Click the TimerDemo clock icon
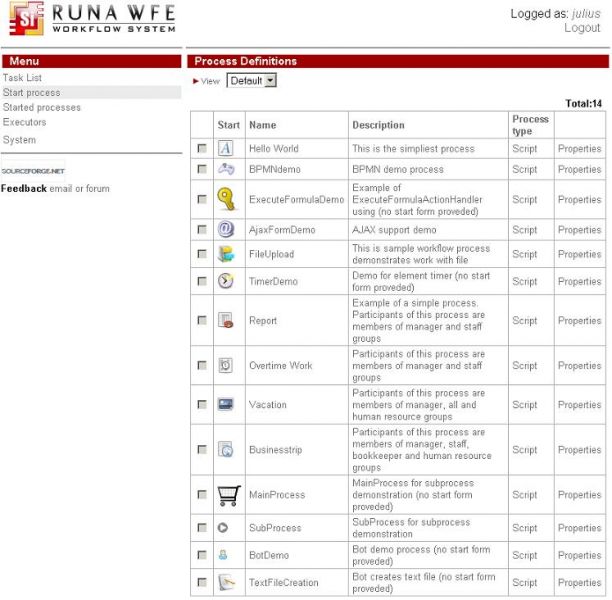Screen dimensions: 612x600 point(226,281)
